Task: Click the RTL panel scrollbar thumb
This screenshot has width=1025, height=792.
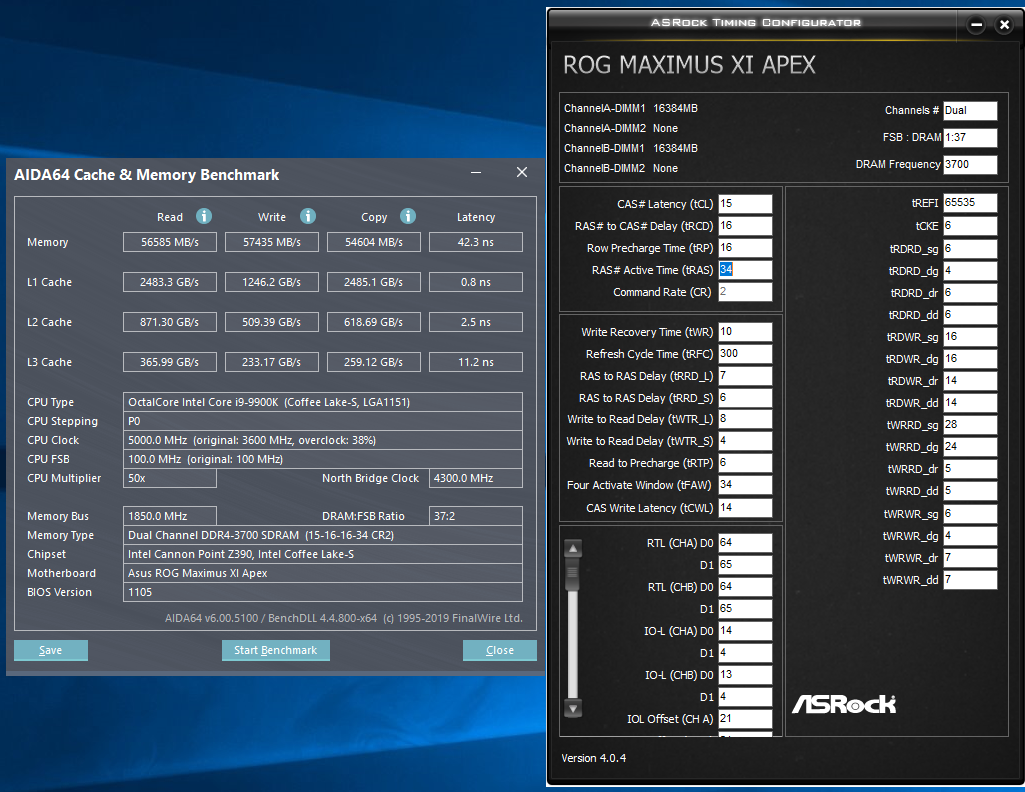Action: click(x=573, y=574)
